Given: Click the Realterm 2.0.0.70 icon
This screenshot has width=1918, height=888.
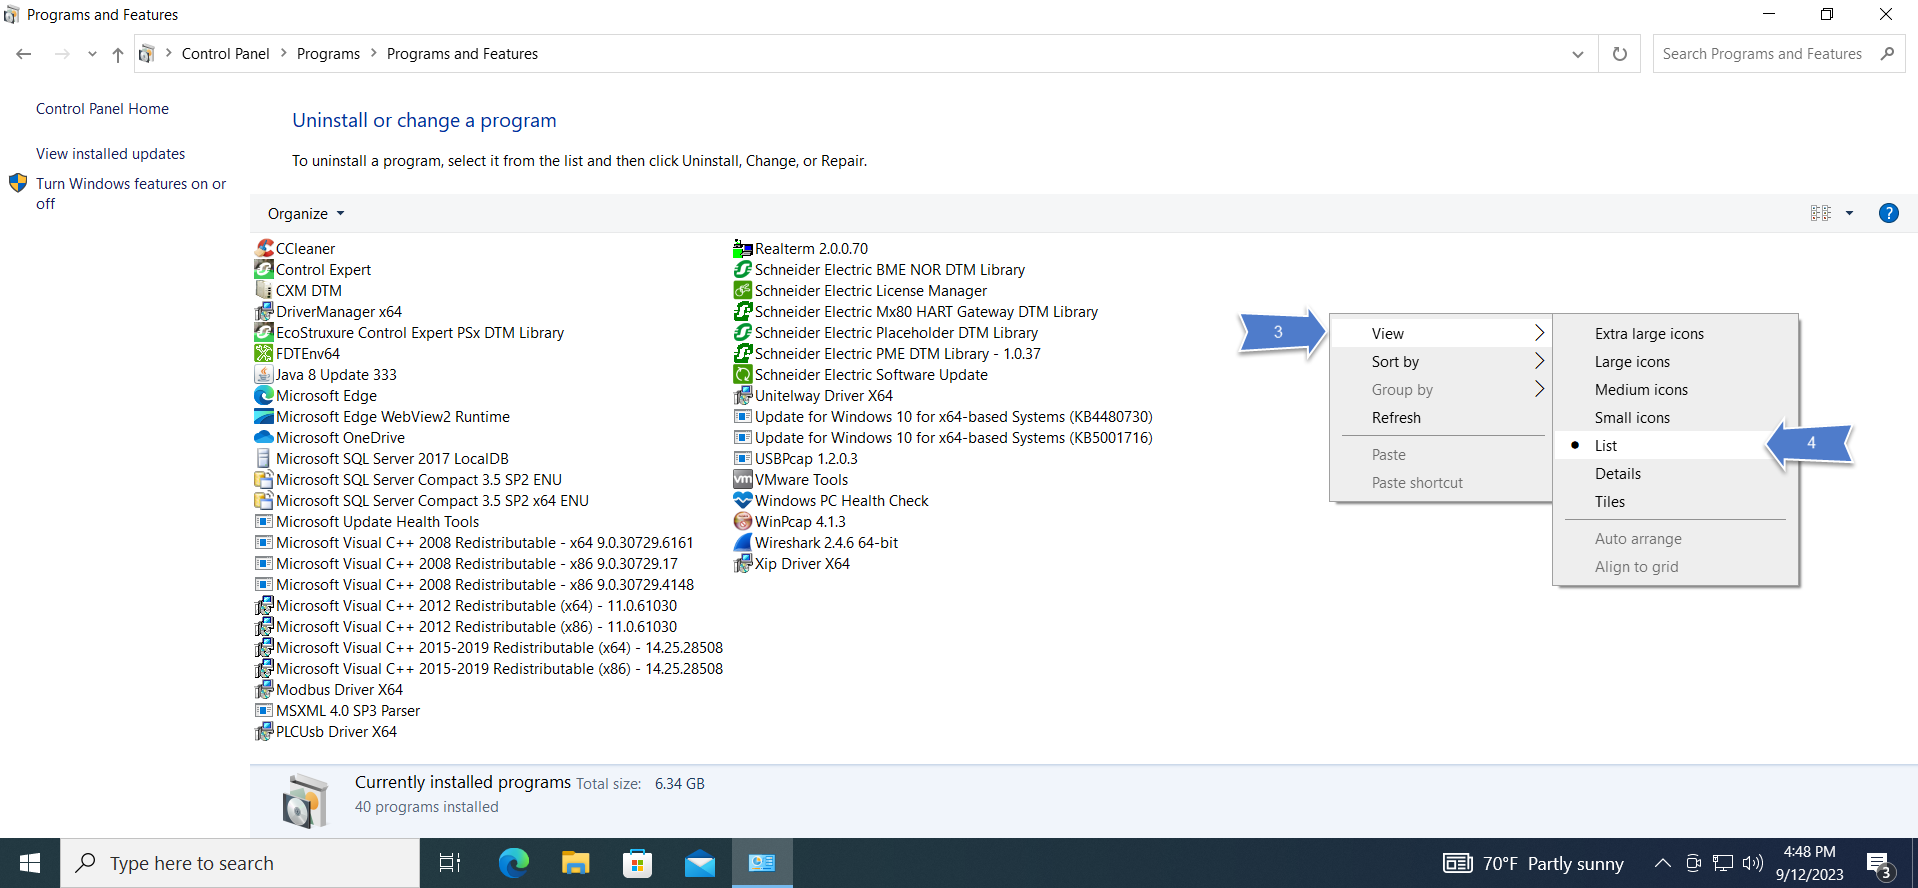Looking at the screenshot, I should (x=743, y=248).
